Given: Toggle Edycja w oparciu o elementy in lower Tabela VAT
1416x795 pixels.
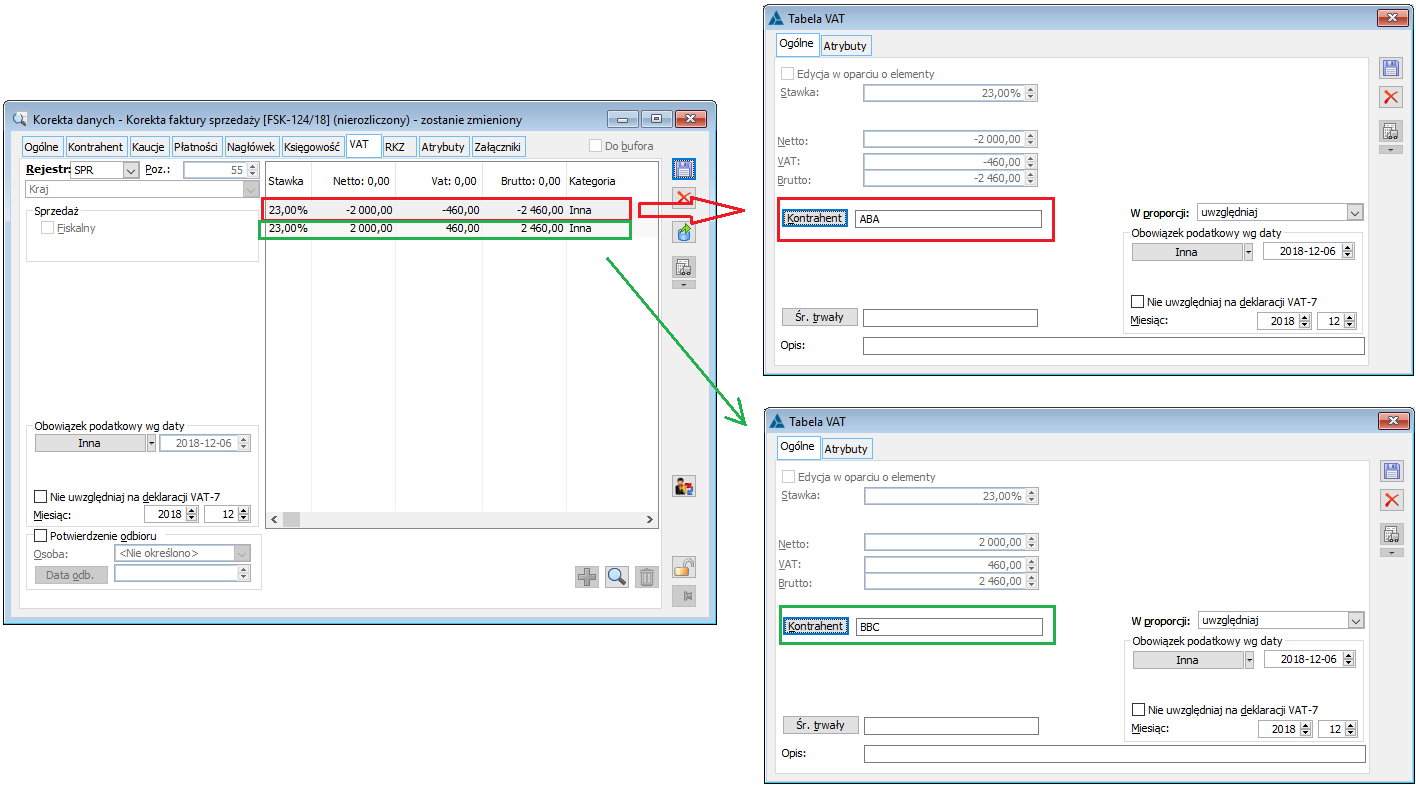Looking at the screenshot, I should tap(788, 477).
